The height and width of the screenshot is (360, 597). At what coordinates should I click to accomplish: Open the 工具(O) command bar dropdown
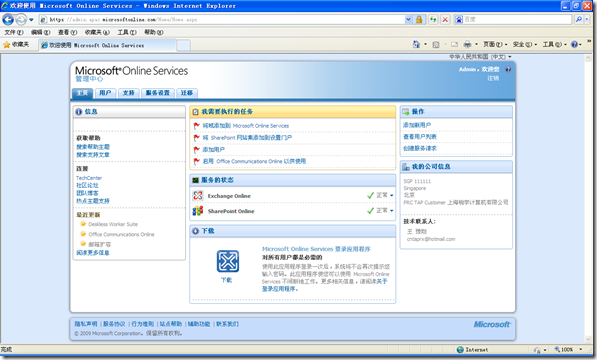[x=555, y=45]
